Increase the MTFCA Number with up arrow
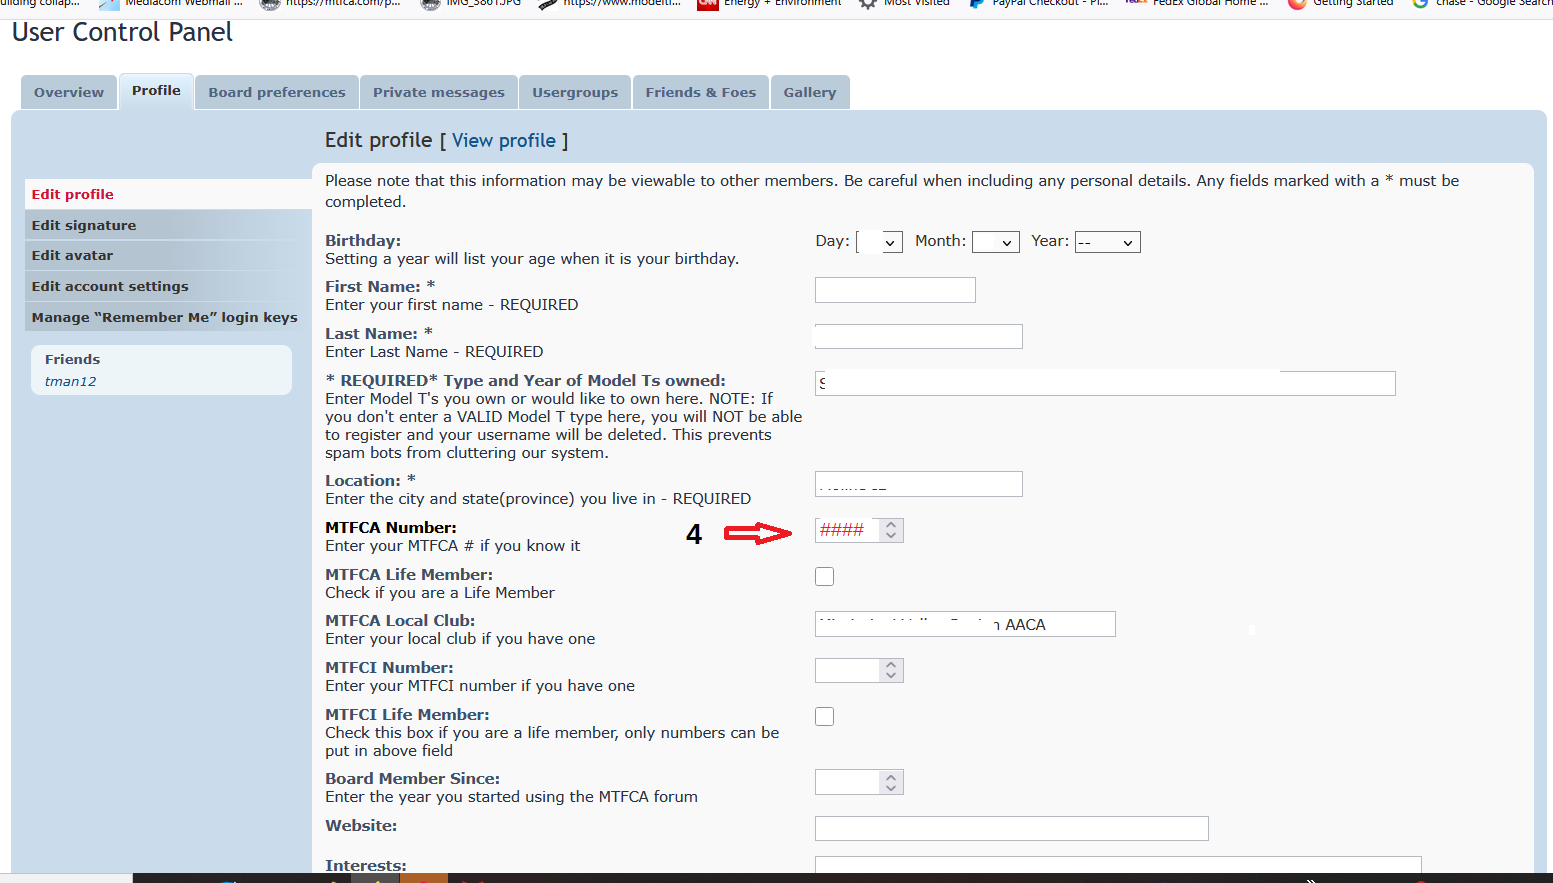 891,524
